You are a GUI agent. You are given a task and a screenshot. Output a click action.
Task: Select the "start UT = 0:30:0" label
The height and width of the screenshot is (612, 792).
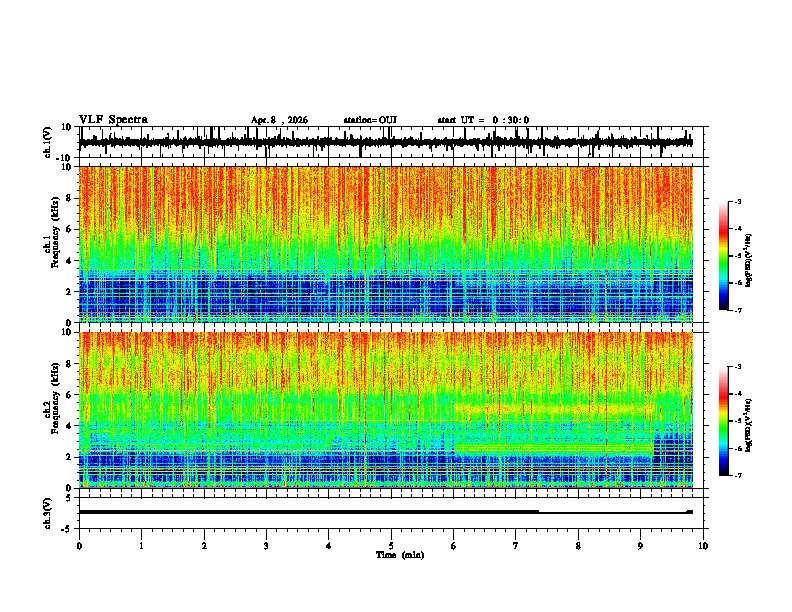483,120
